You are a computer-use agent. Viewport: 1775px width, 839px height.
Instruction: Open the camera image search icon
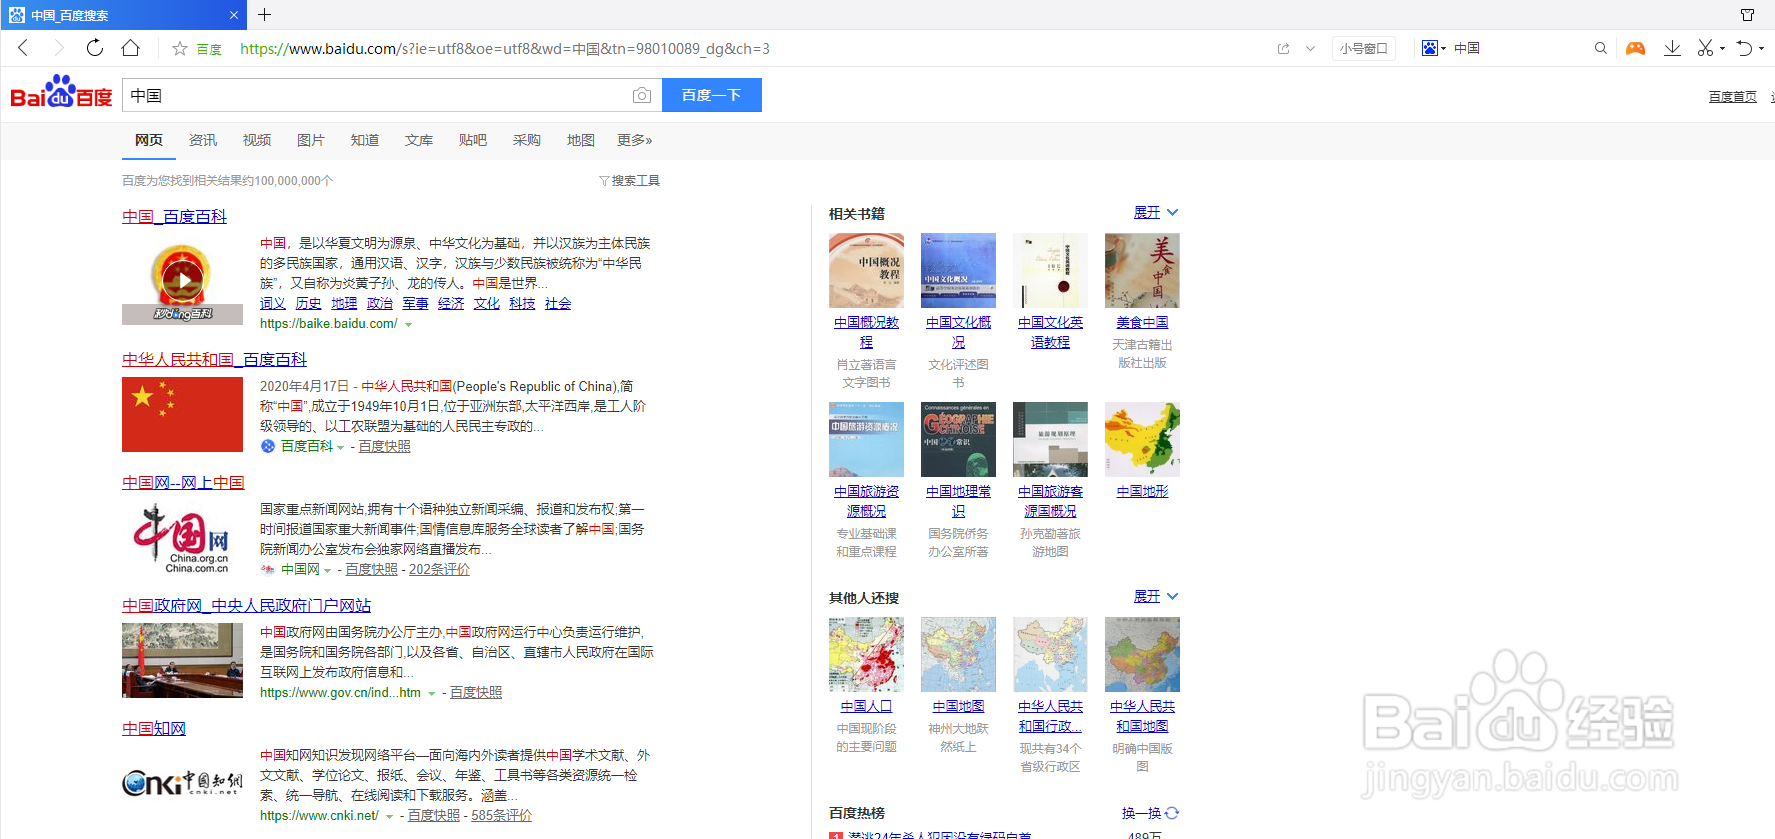coord(642,95)
